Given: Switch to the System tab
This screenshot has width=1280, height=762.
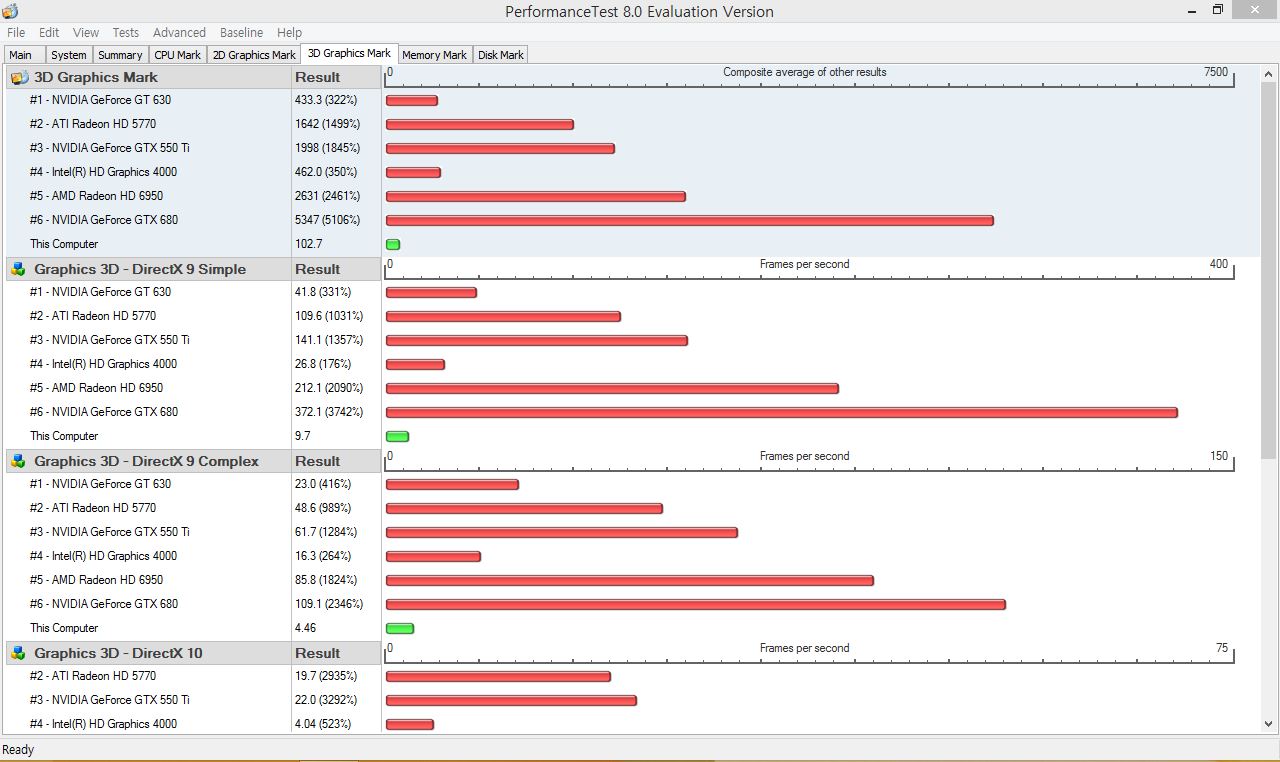Looking at the screenshot, I should (69, 55).
